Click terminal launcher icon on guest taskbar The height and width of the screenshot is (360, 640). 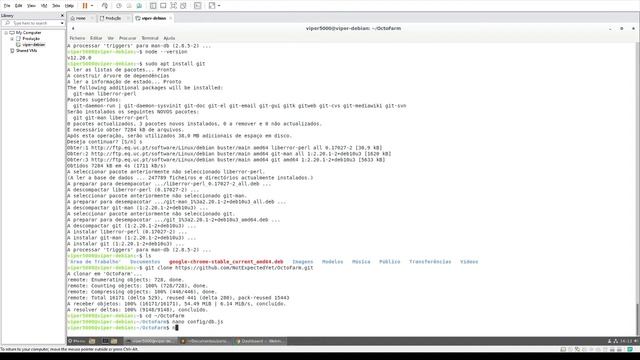pyautogui.click(x=105, y=341)
